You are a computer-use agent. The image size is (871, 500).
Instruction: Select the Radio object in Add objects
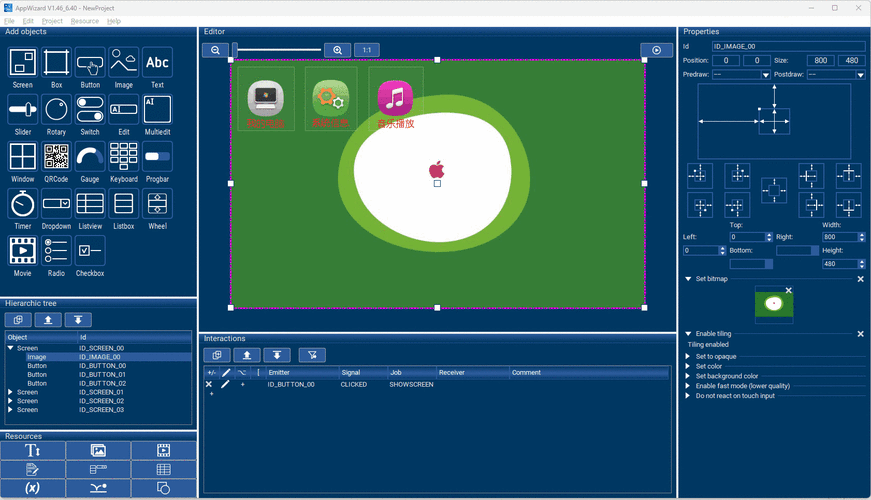coord(56,250)
